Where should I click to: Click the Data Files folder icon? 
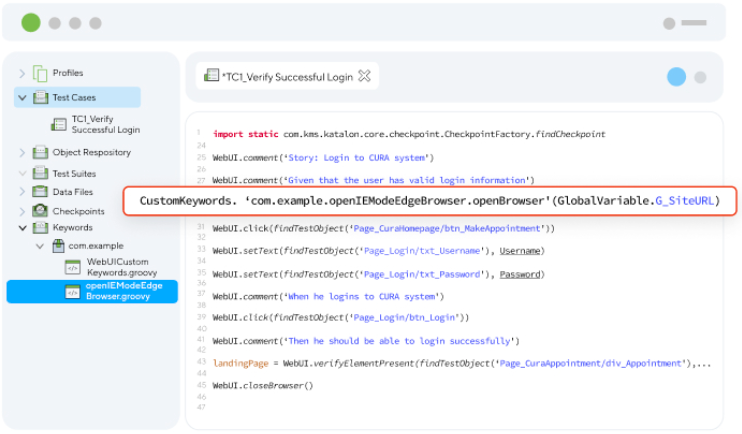click(x=40, y=192)
